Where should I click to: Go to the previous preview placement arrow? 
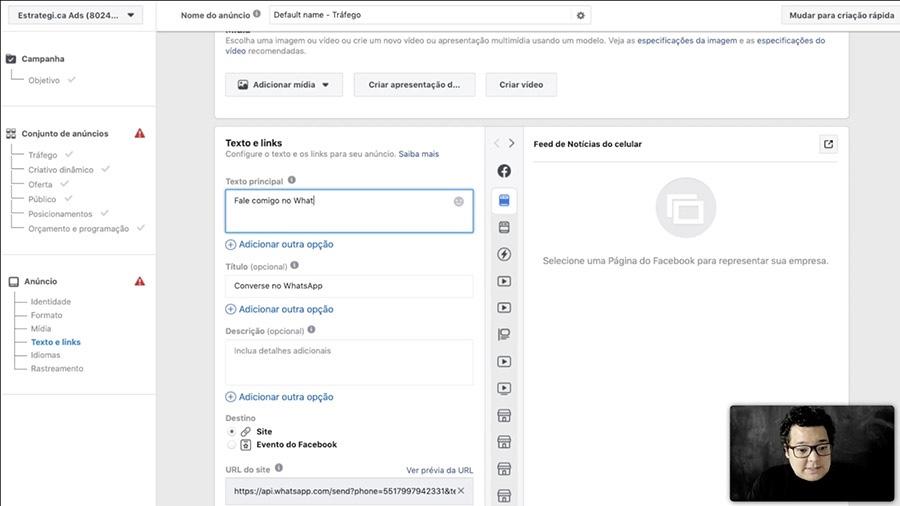click(496, 143)
